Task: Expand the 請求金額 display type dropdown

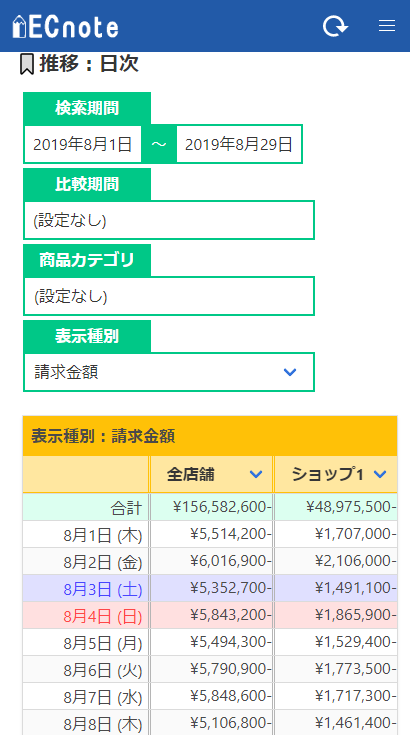Action: (169, 372)
